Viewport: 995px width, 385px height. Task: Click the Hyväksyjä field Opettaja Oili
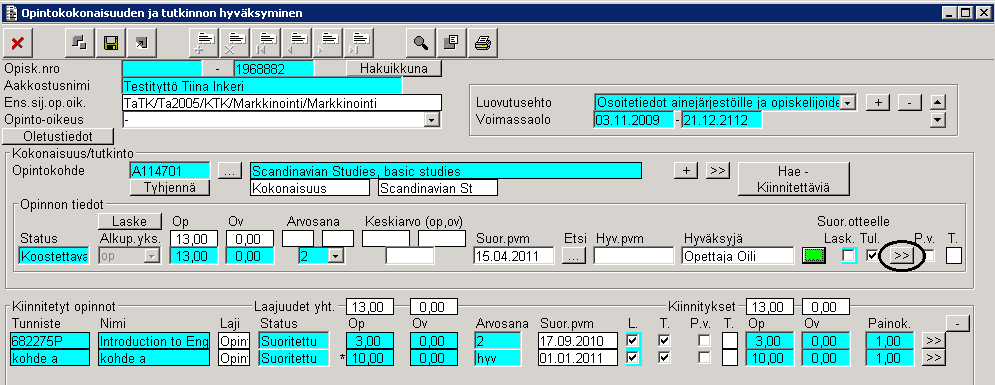point(738,256)
